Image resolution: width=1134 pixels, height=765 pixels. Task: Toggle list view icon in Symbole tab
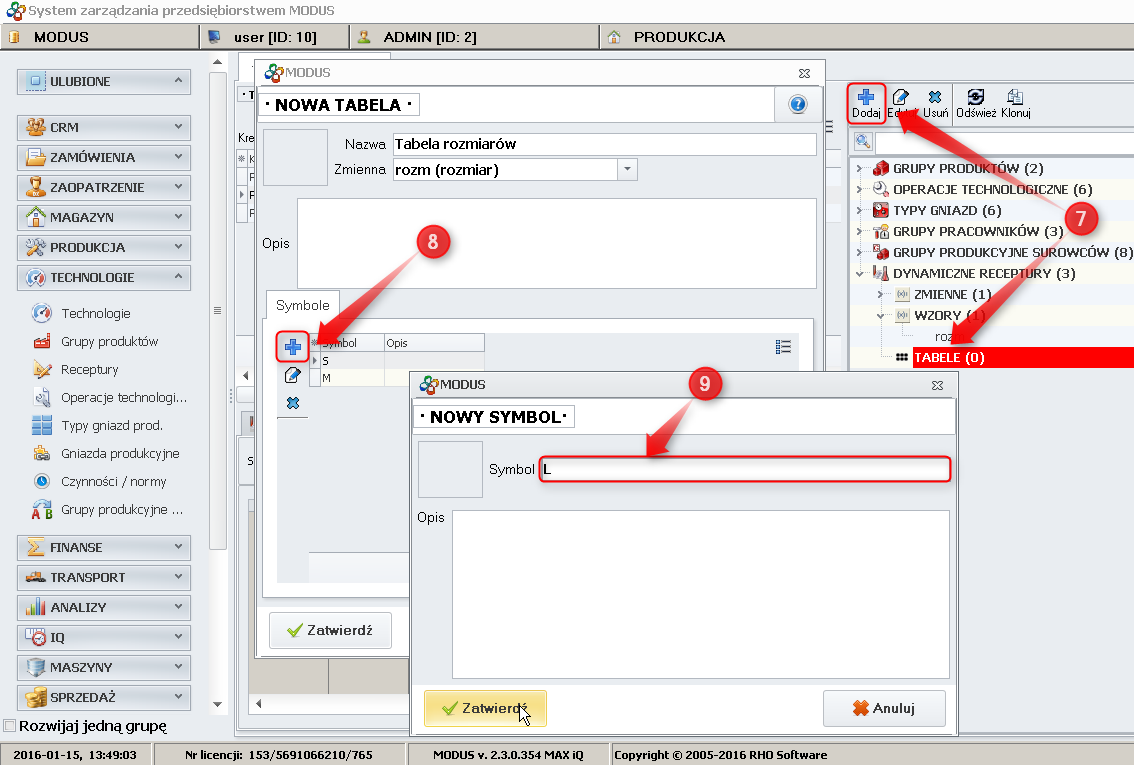[x=783, y=347]
